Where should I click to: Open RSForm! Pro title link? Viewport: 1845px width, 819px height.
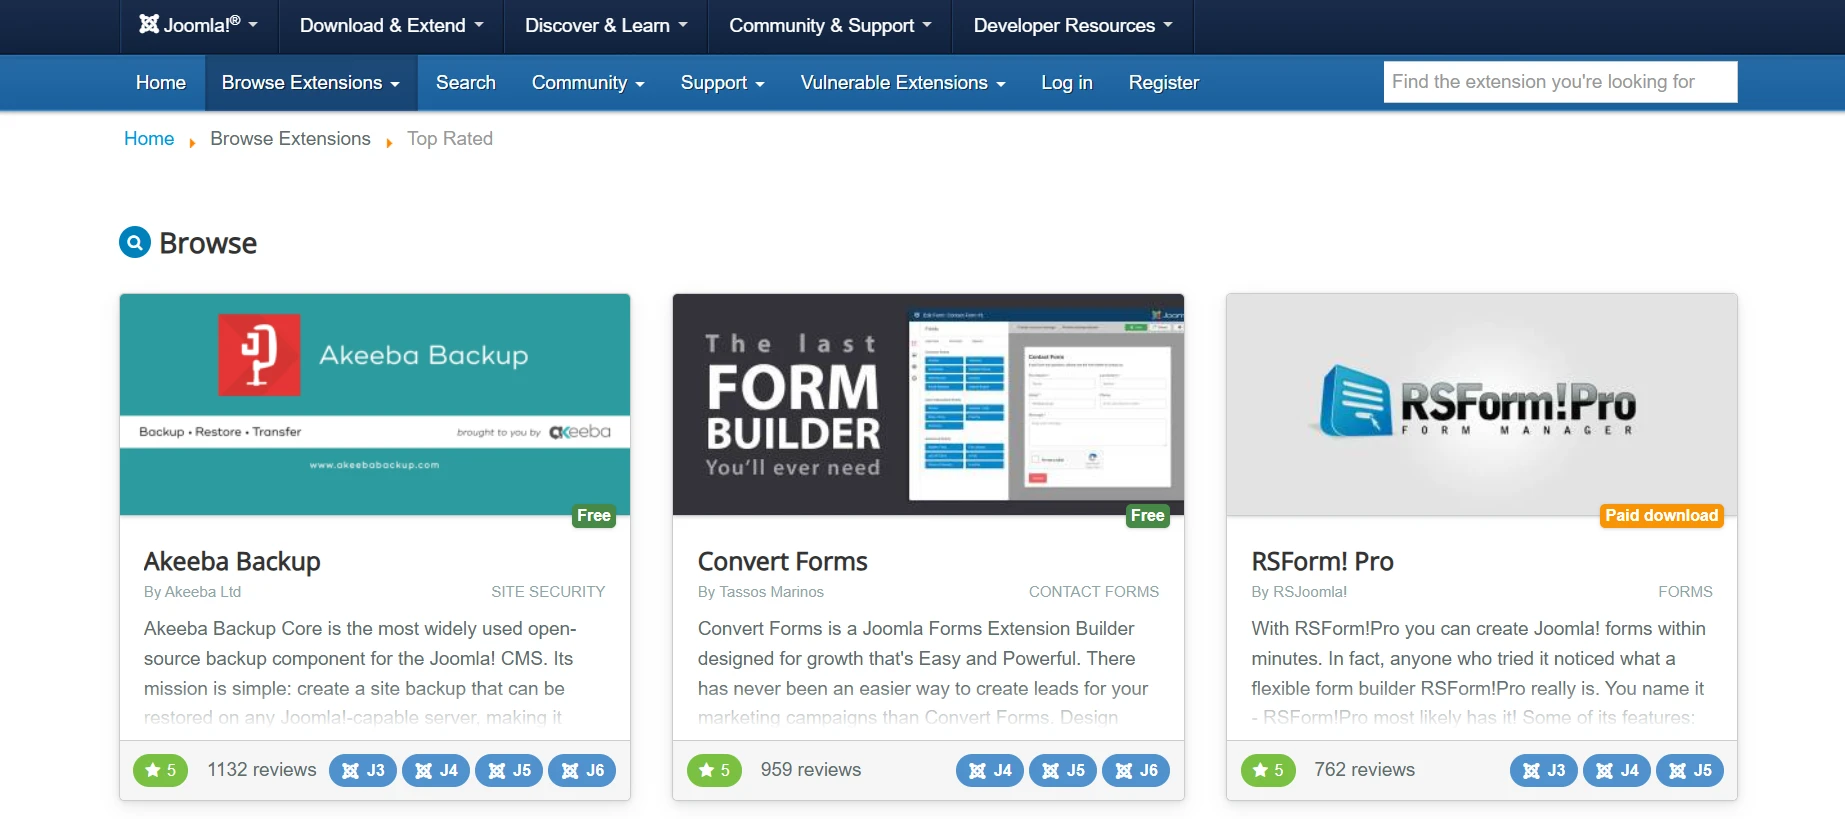1323,561
